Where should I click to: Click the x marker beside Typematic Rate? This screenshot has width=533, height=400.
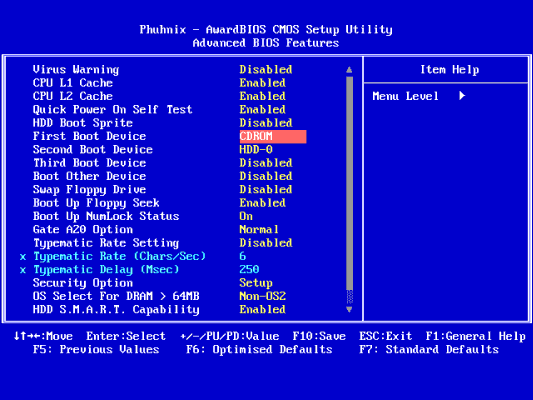(23, 257)
